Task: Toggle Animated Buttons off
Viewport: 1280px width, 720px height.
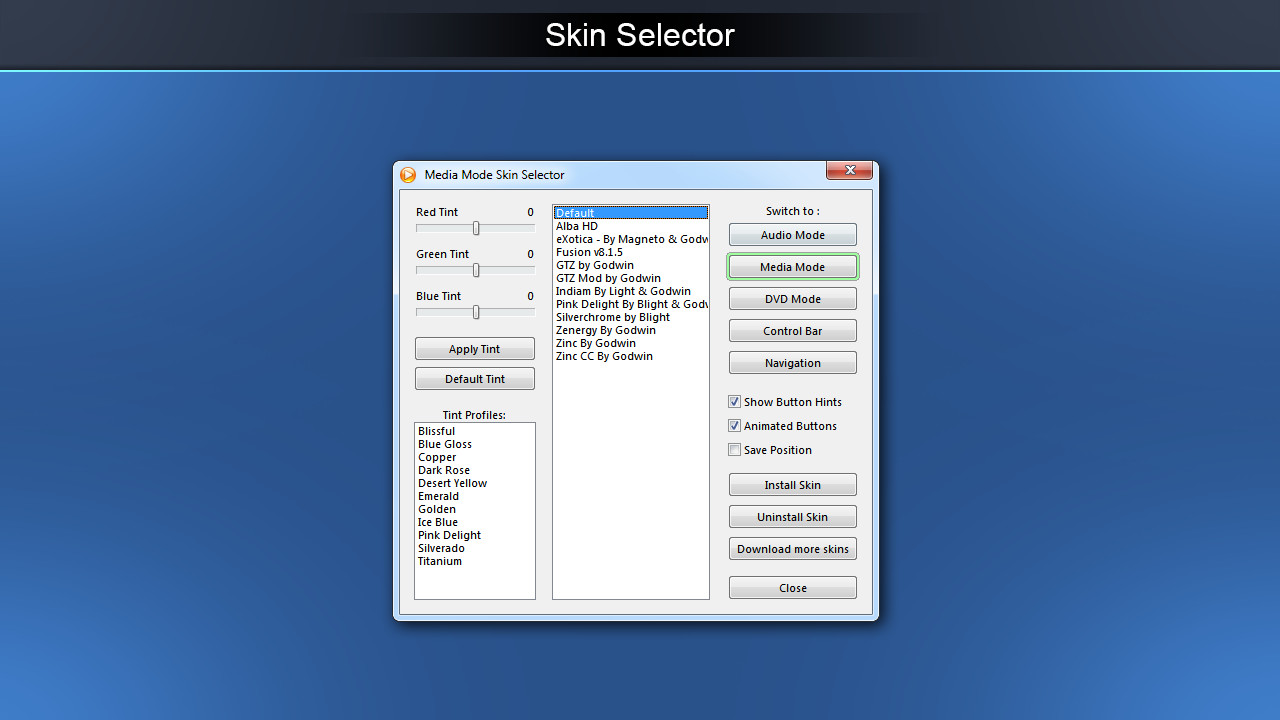Action: (734, 425)
